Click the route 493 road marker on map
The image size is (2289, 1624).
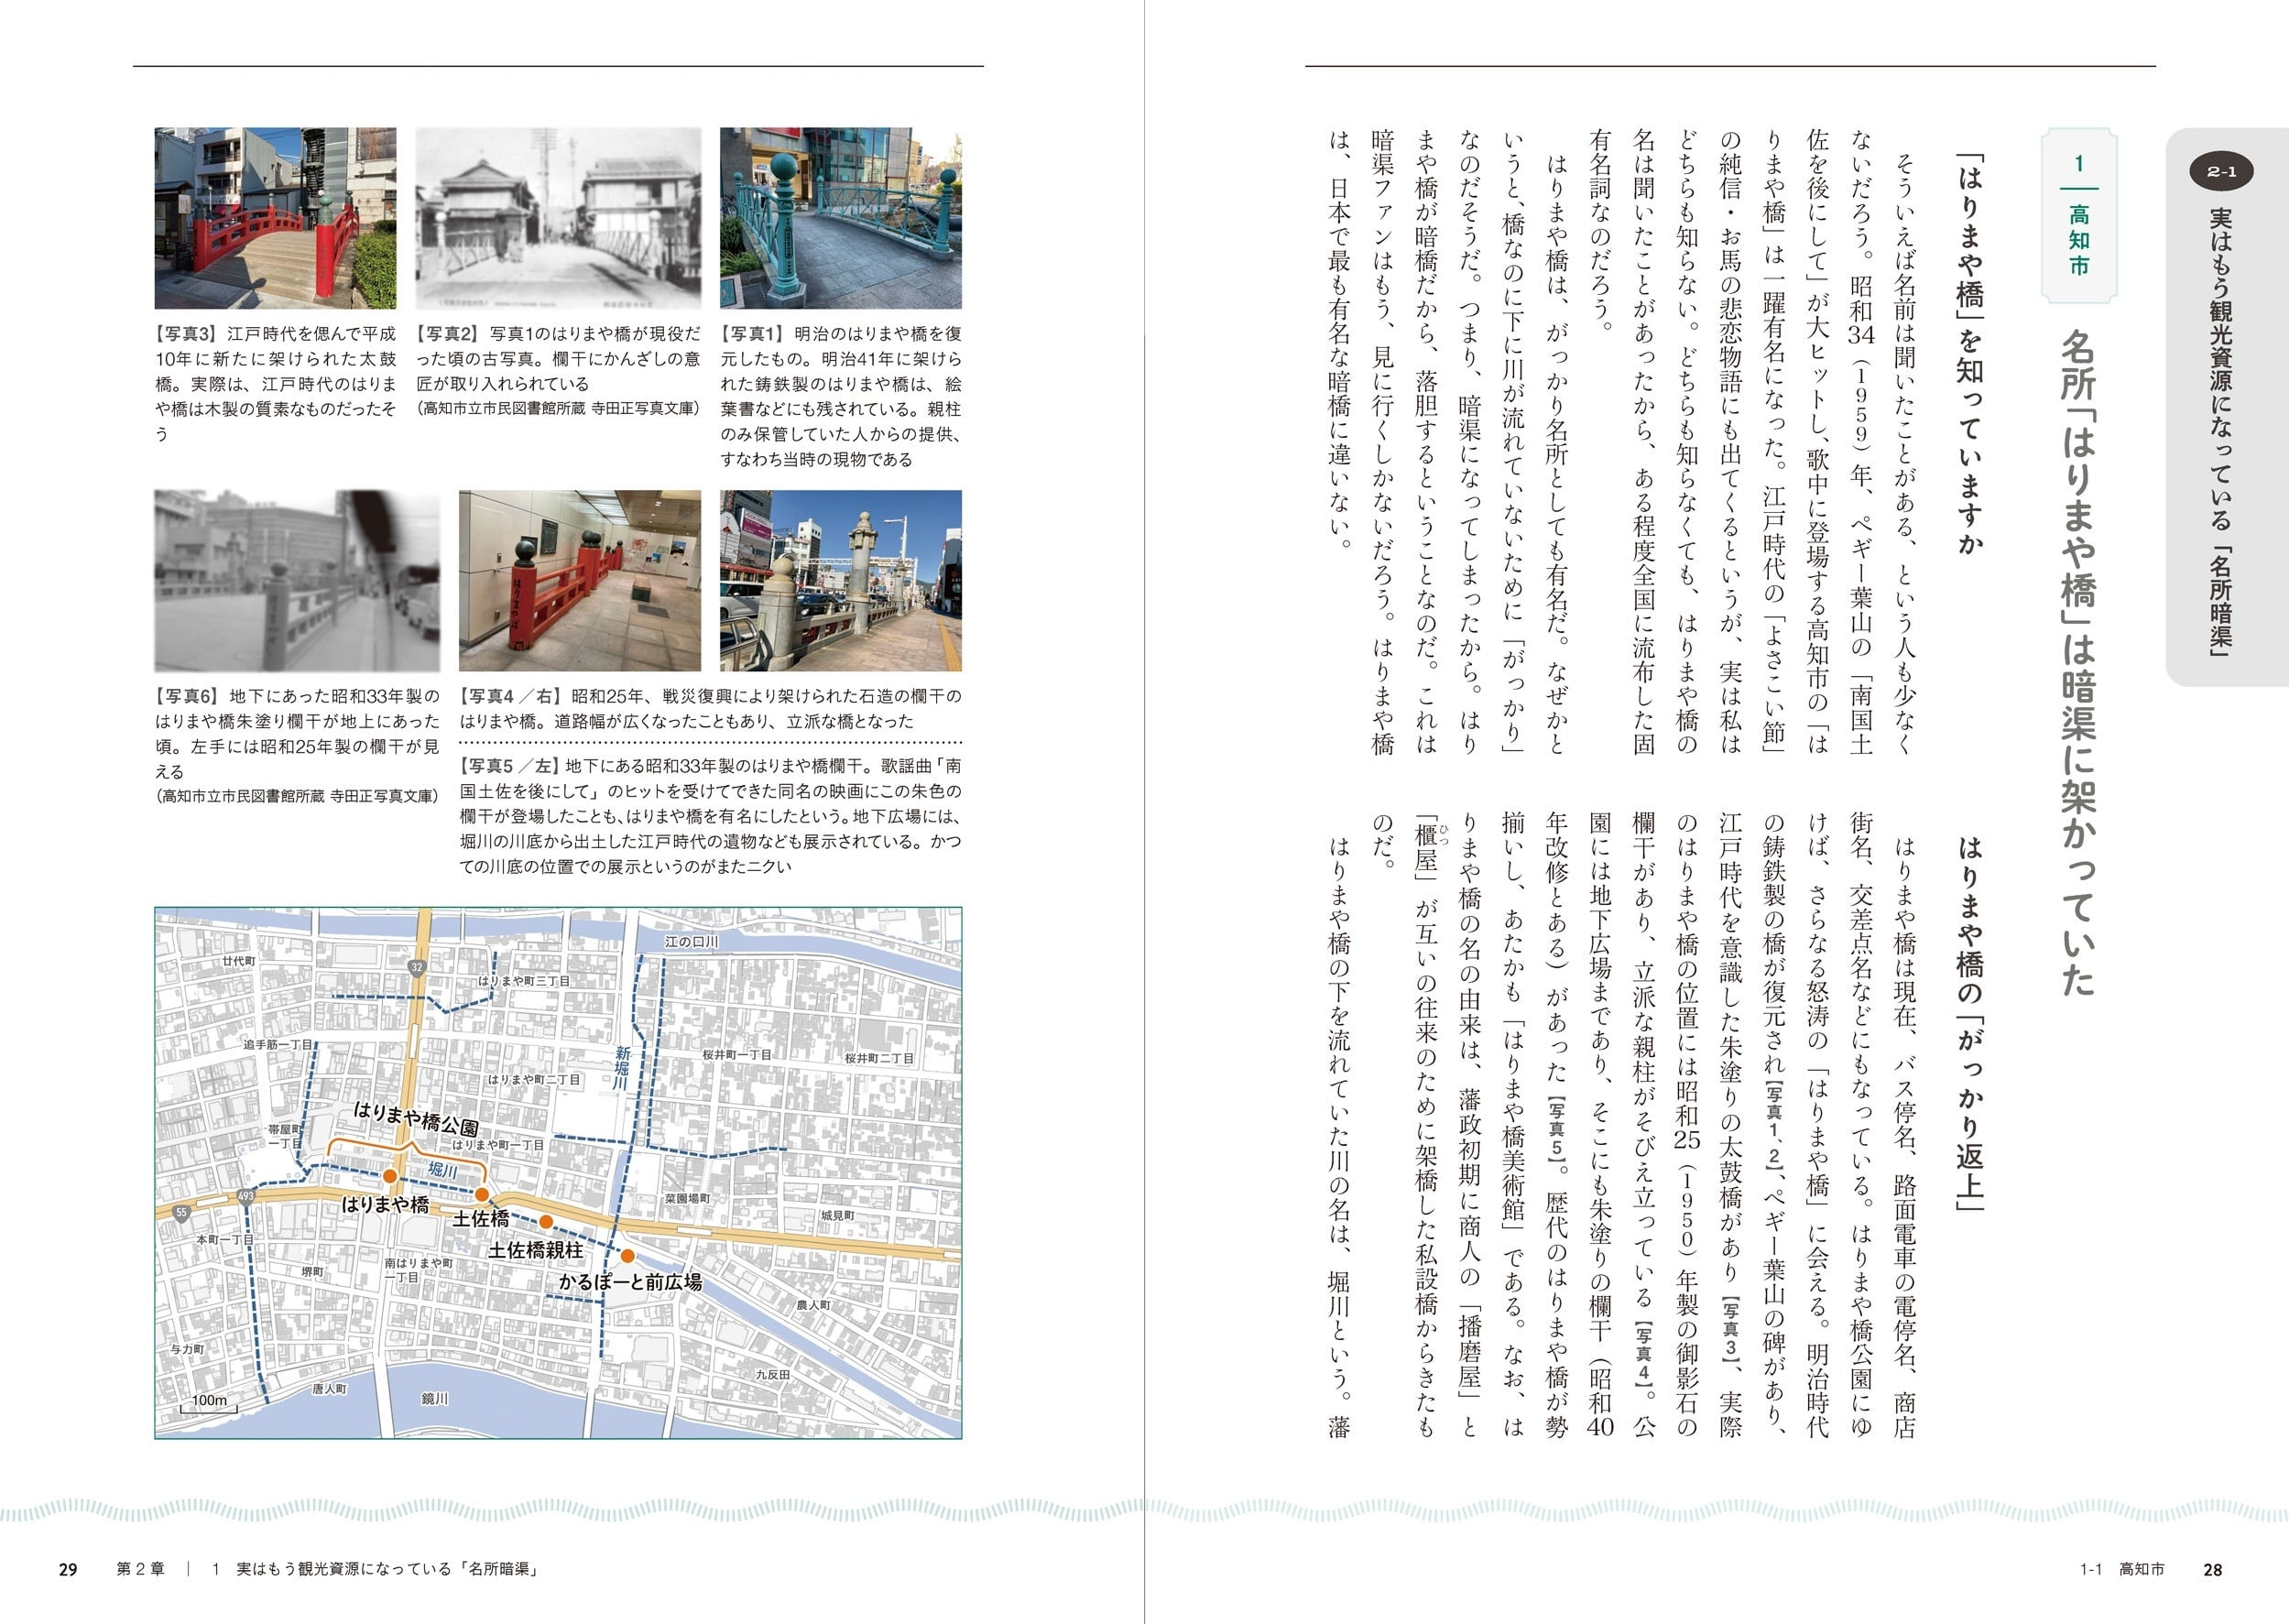coord(246,1195)
